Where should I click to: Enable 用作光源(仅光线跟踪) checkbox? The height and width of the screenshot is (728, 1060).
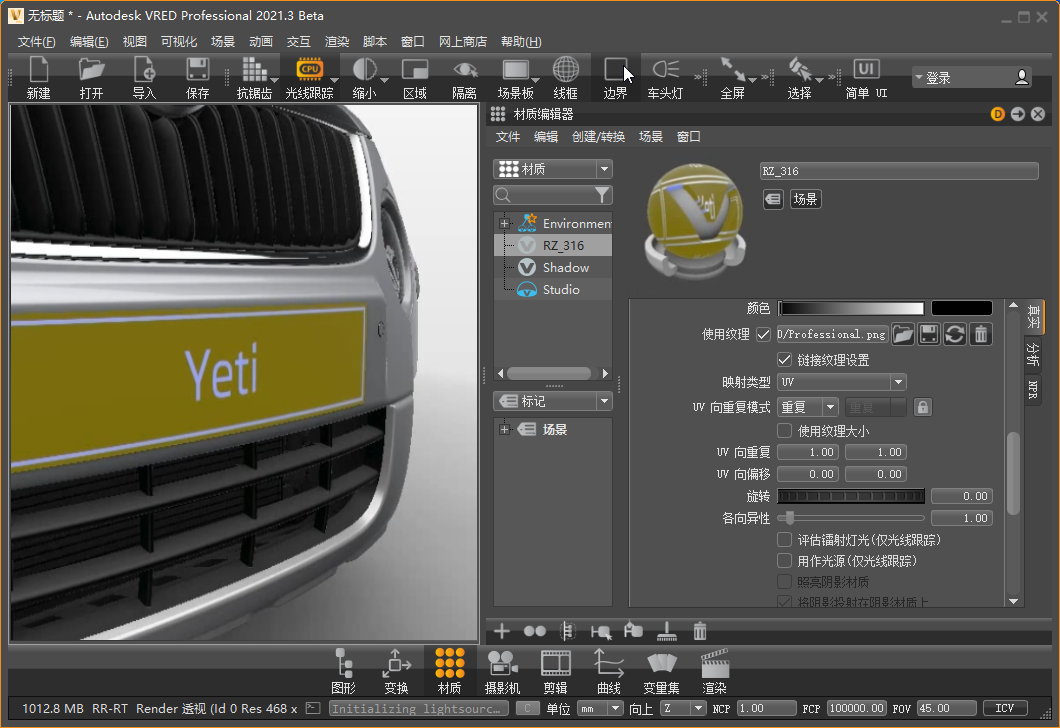click(784, 560)
